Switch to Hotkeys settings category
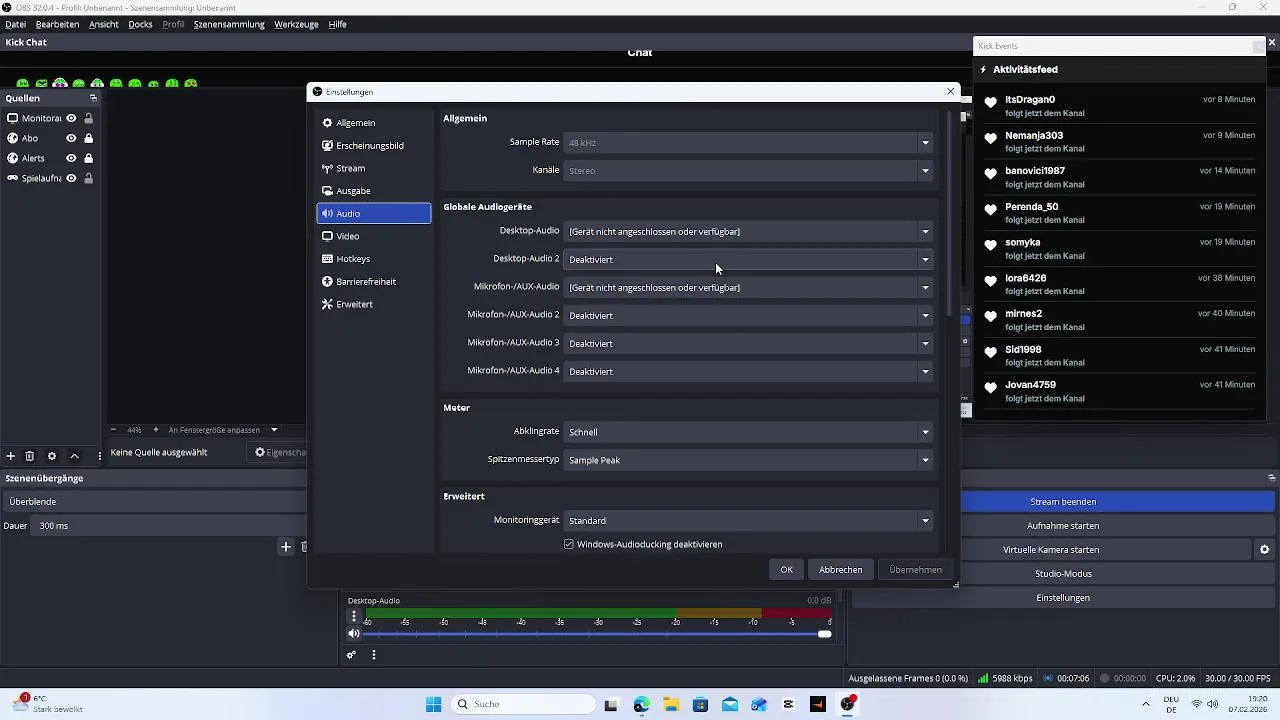The width and height of the screenshot is (1280, 720). (374, 259)
